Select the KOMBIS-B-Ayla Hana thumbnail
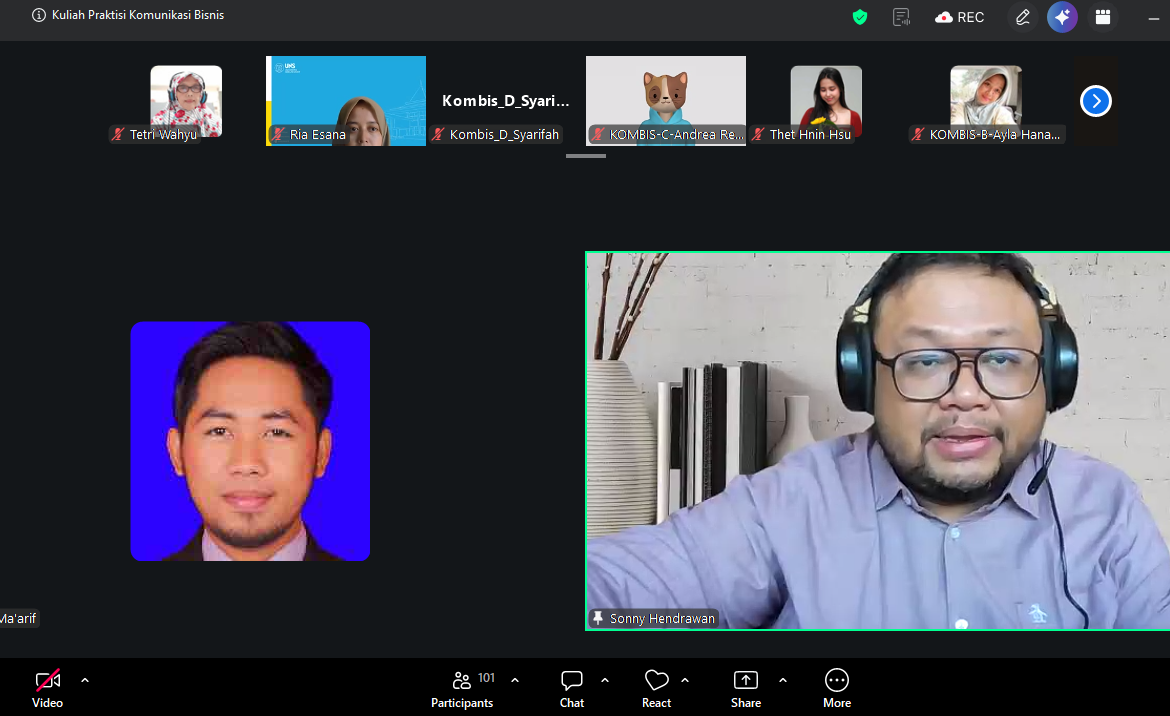Viewport: 1170px width, 716px height. tap(986, 101)
